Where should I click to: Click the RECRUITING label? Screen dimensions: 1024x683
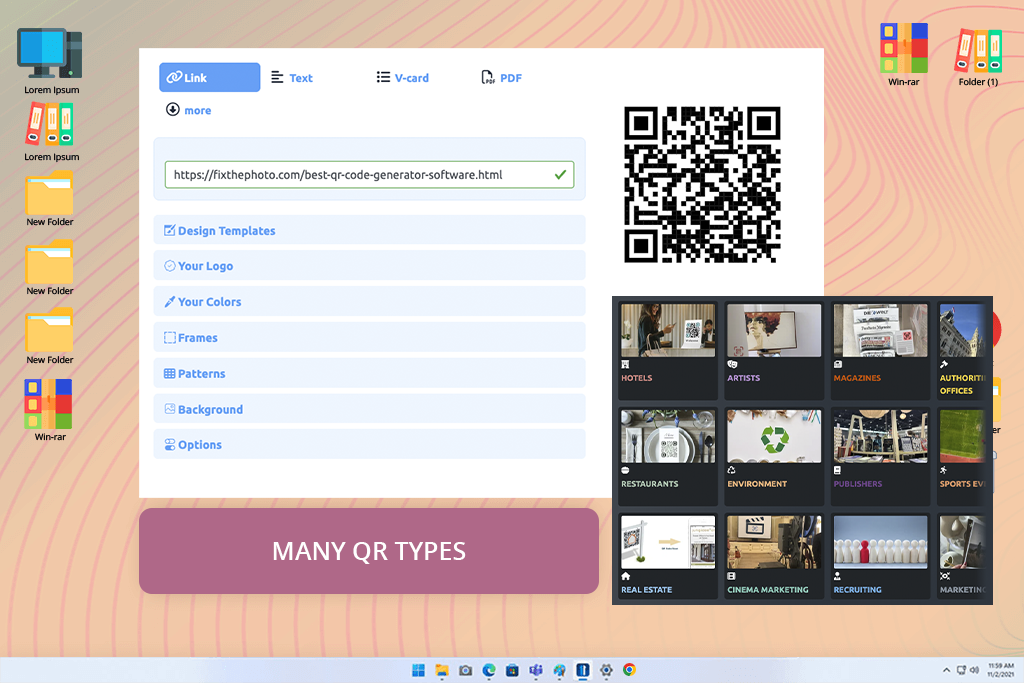click(x=857, y=590)
